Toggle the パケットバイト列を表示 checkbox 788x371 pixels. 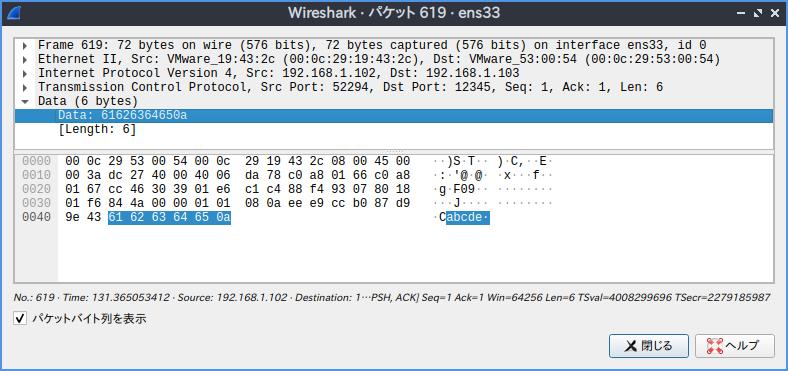pyautogui.click(x=20, y=319)
